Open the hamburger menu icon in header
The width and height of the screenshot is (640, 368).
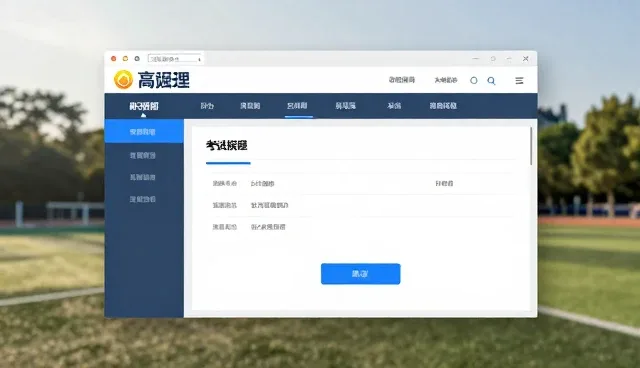click(519, 81)
